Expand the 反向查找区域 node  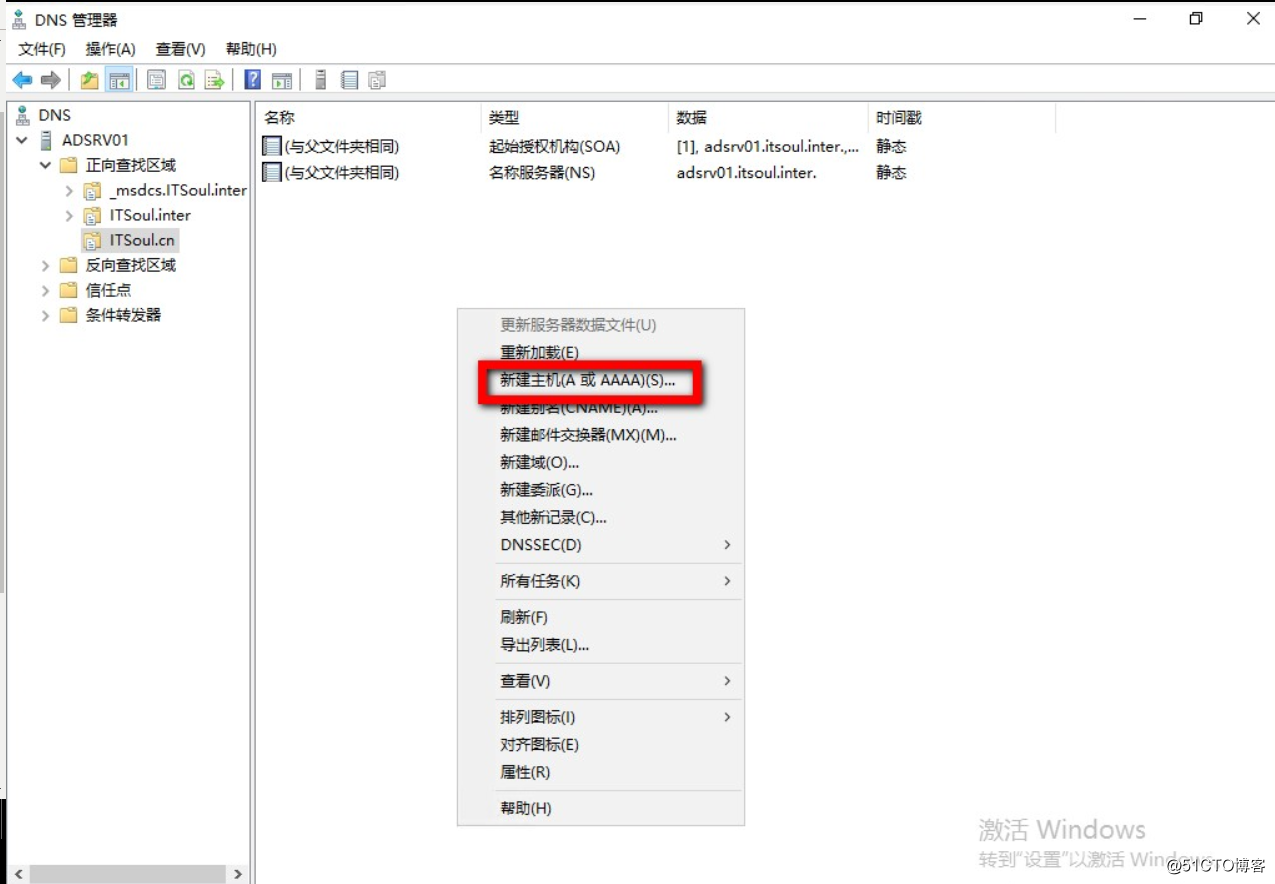(x=46, y=265)
